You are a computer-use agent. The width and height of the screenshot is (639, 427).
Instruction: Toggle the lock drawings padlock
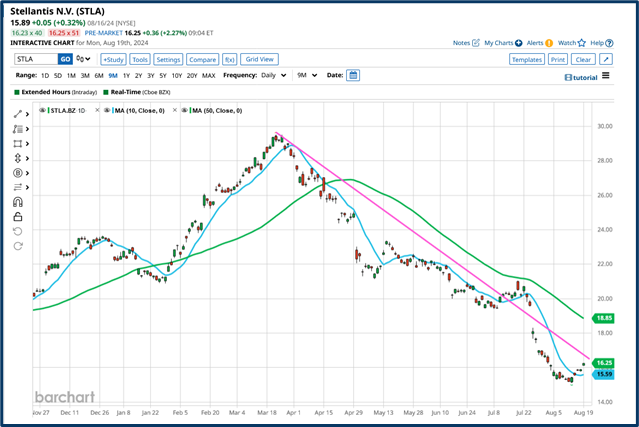tap(18, 217)
